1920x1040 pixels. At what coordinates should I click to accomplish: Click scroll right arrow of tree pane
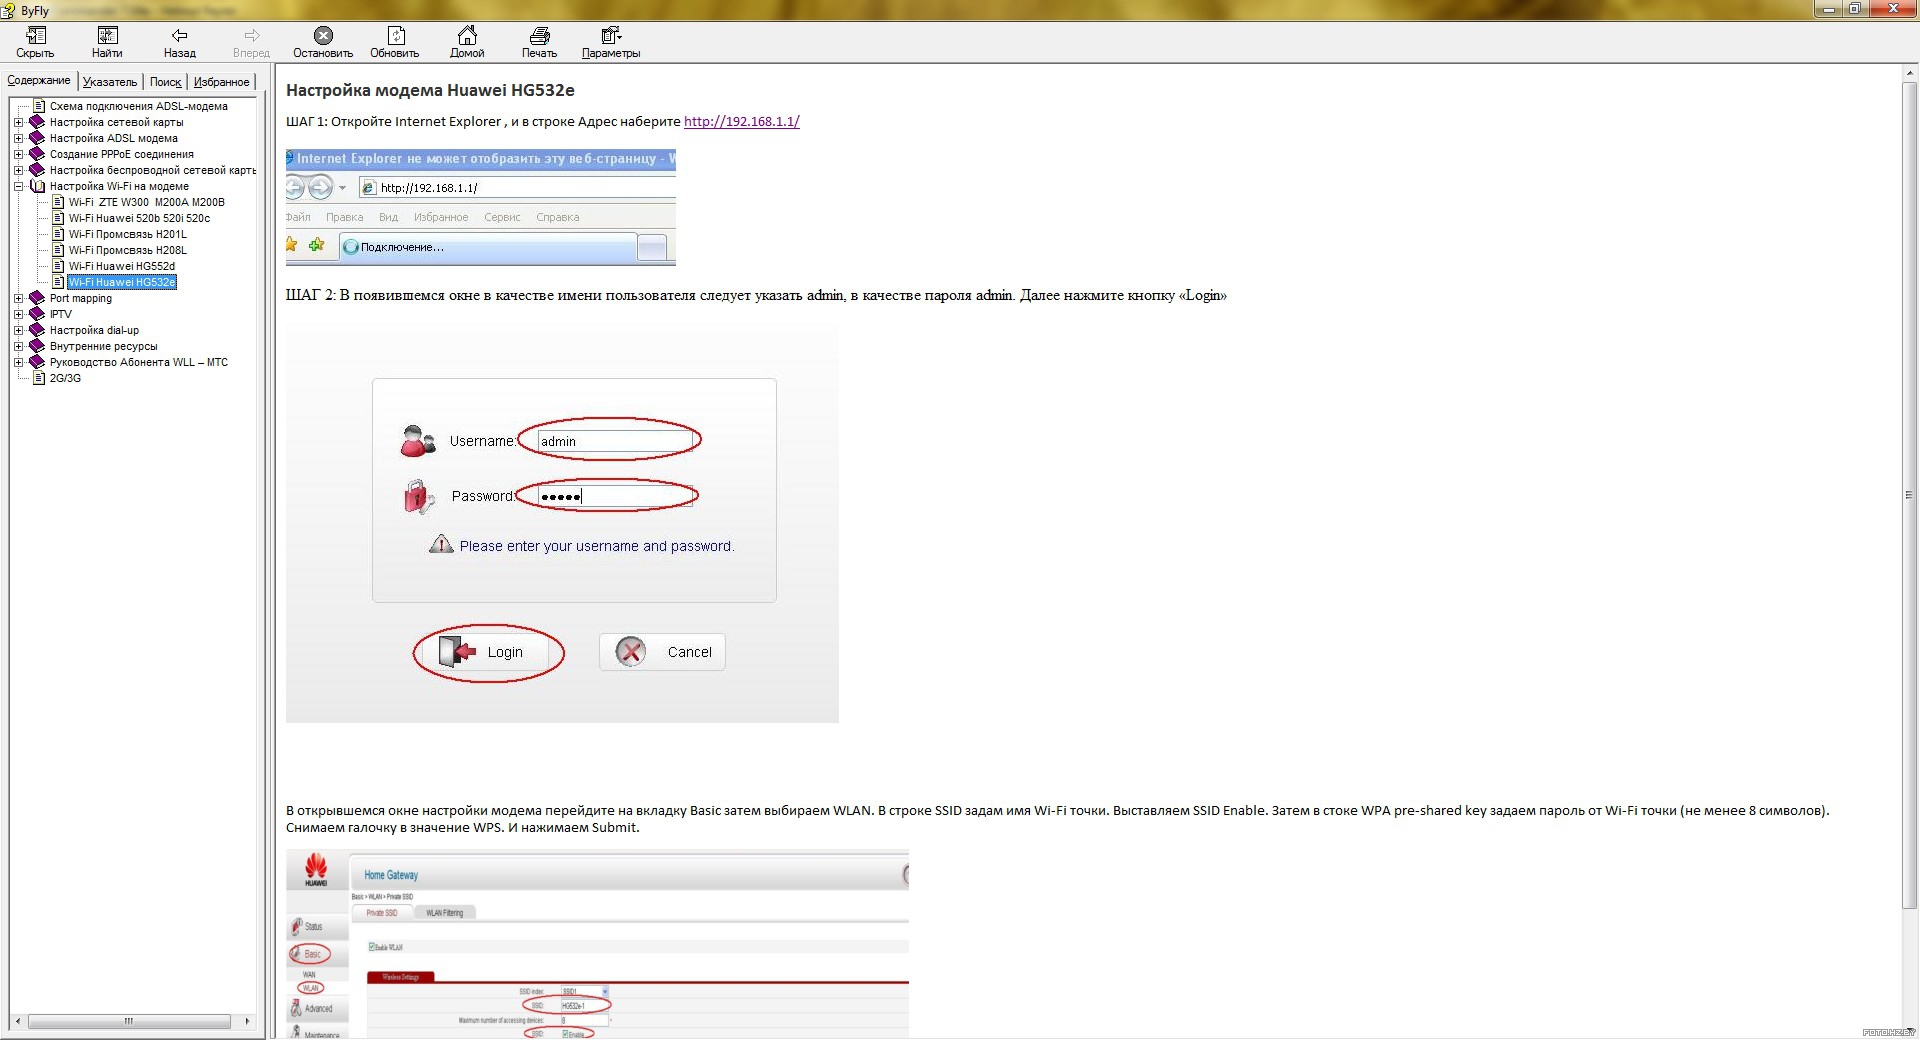coord(248,1021)
